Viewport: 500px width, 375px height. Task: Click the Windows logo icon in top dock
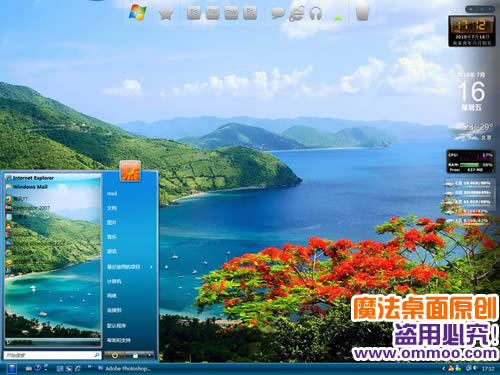click(138, 13)
